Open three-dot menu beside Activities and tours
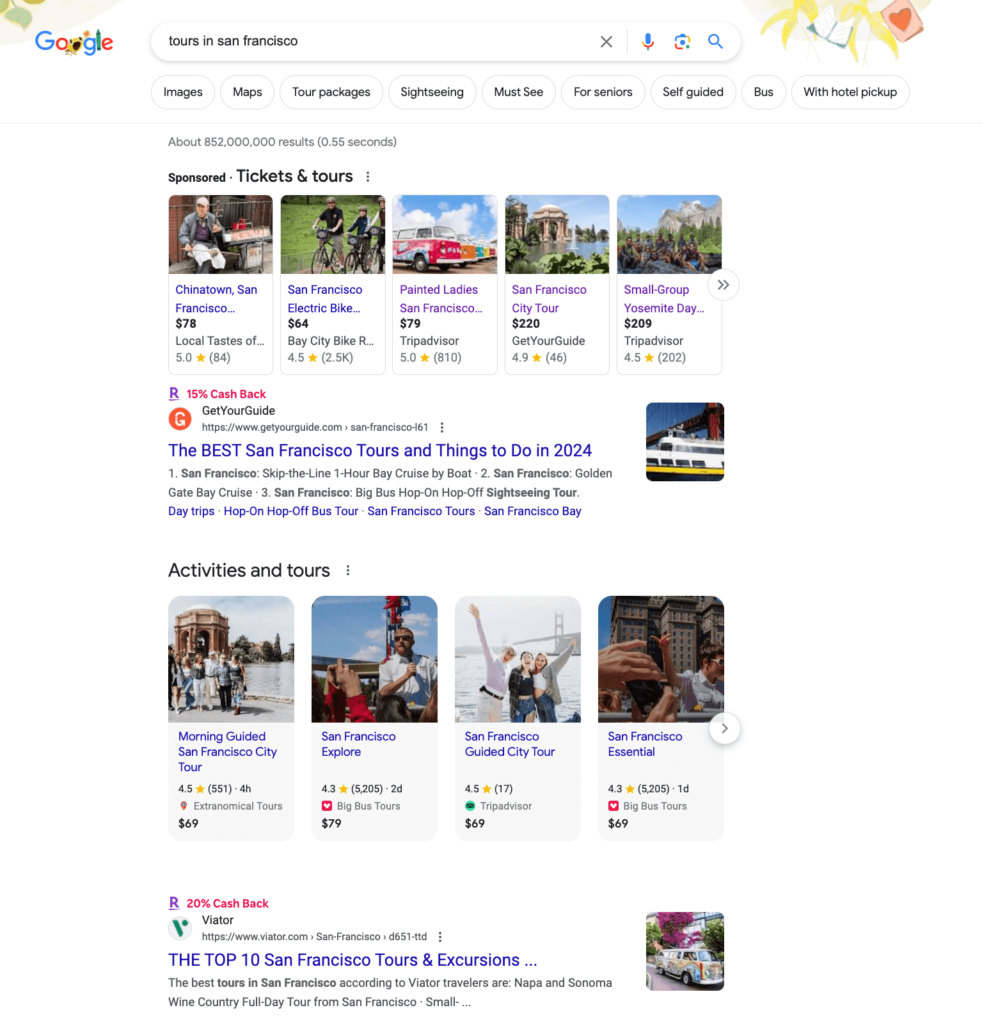982x1024 pixels. pyautogui.click(x=348, y=571)
